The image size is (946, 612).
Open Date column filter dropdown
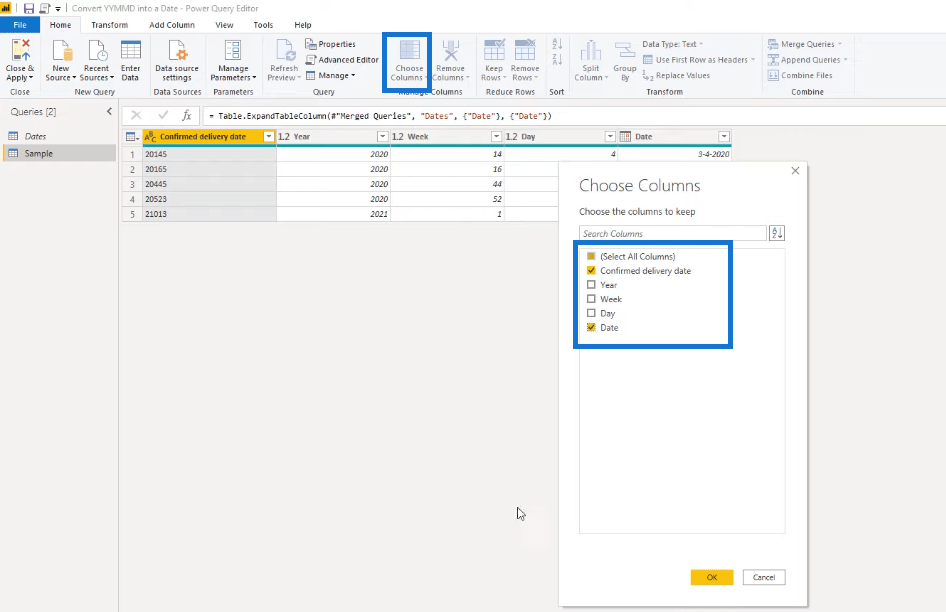coord(724,137)
